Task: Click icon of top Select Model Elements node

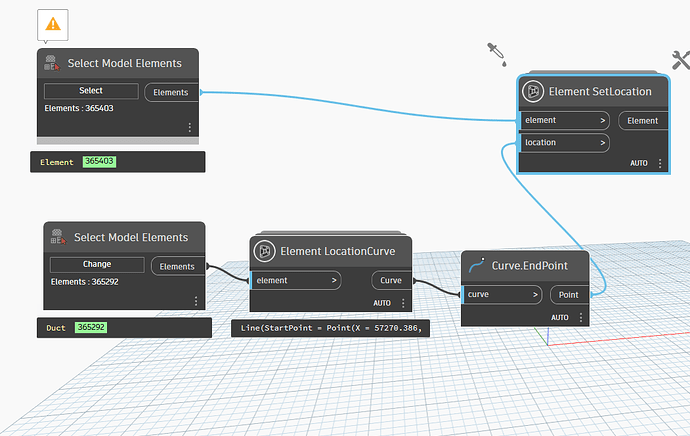Action: 52,63
